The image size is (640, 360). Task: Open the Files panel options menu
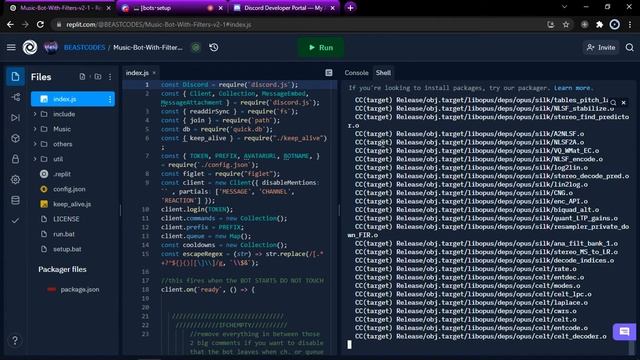pos(110,77)
